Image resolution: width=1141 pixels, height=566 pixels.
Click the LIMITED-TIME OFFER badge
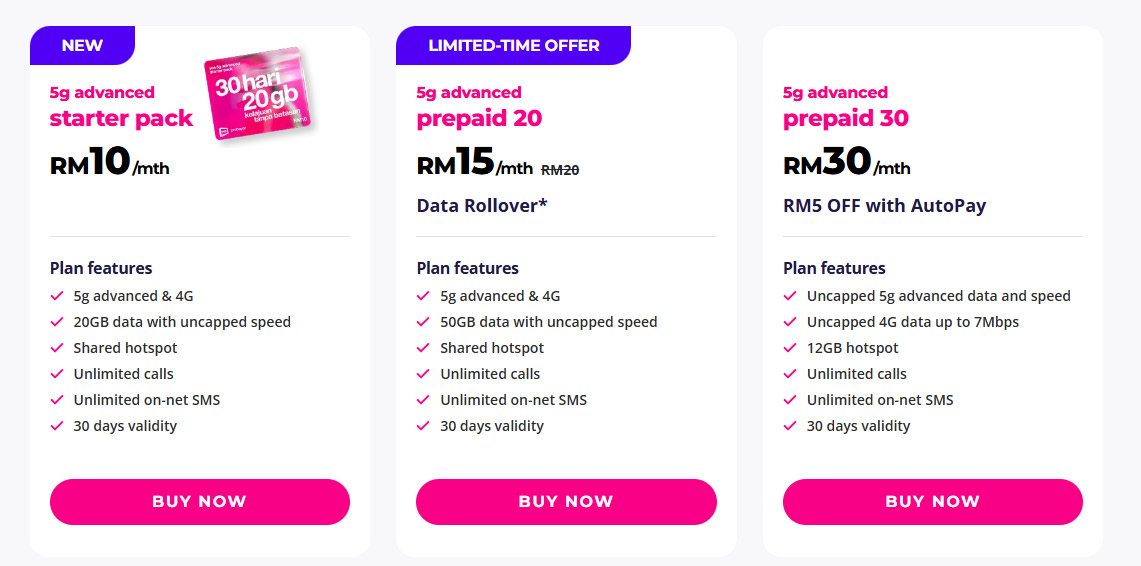513,45
